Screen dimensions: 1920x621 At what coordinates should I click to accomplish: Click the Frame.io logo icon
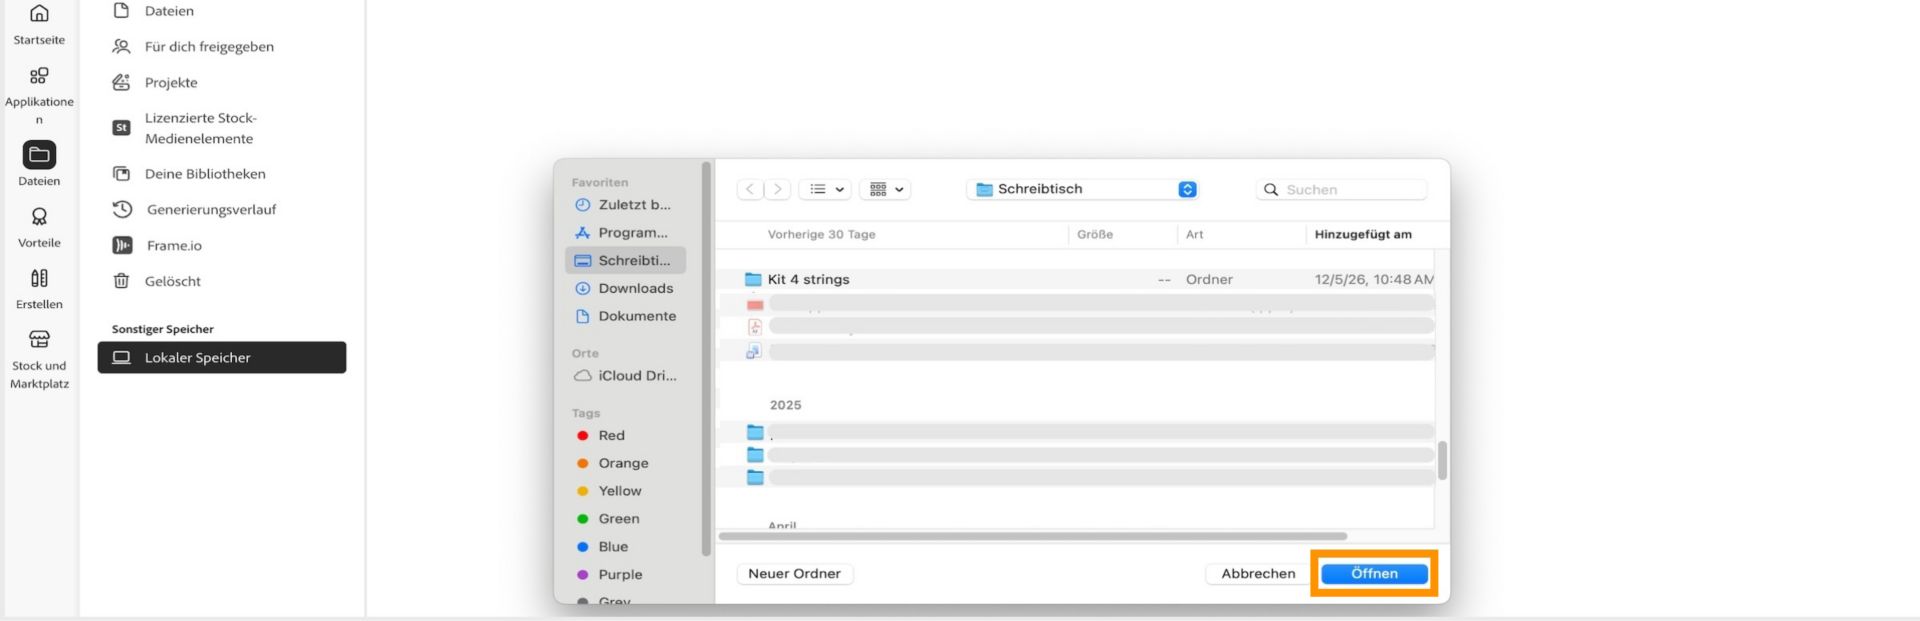tap(122, 246)
